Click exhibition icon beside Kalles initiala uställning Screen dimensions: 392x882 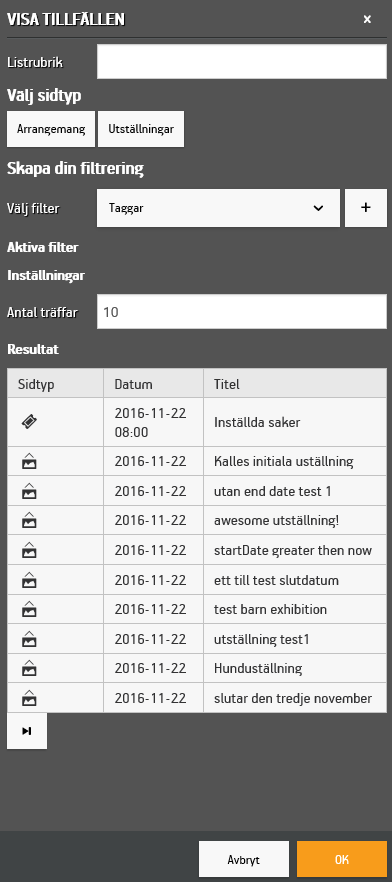click(x=29, y=462)
